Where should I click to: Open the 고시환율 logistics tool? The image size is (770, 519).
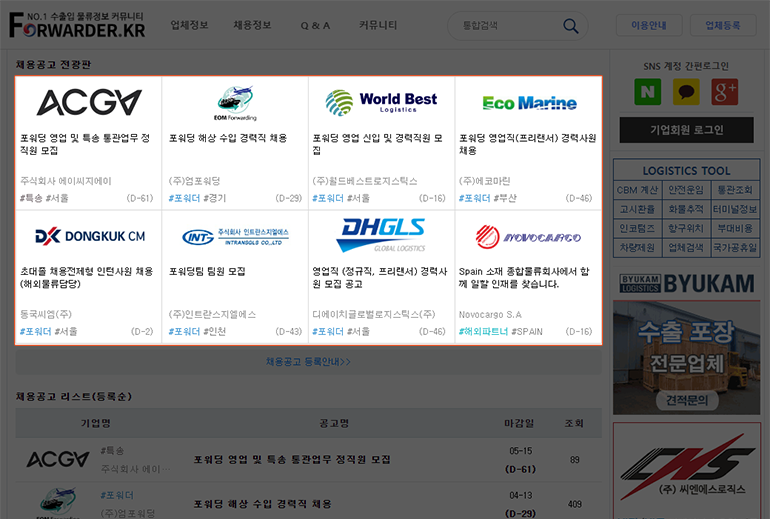pyautogui.click(x=637, y=209)
